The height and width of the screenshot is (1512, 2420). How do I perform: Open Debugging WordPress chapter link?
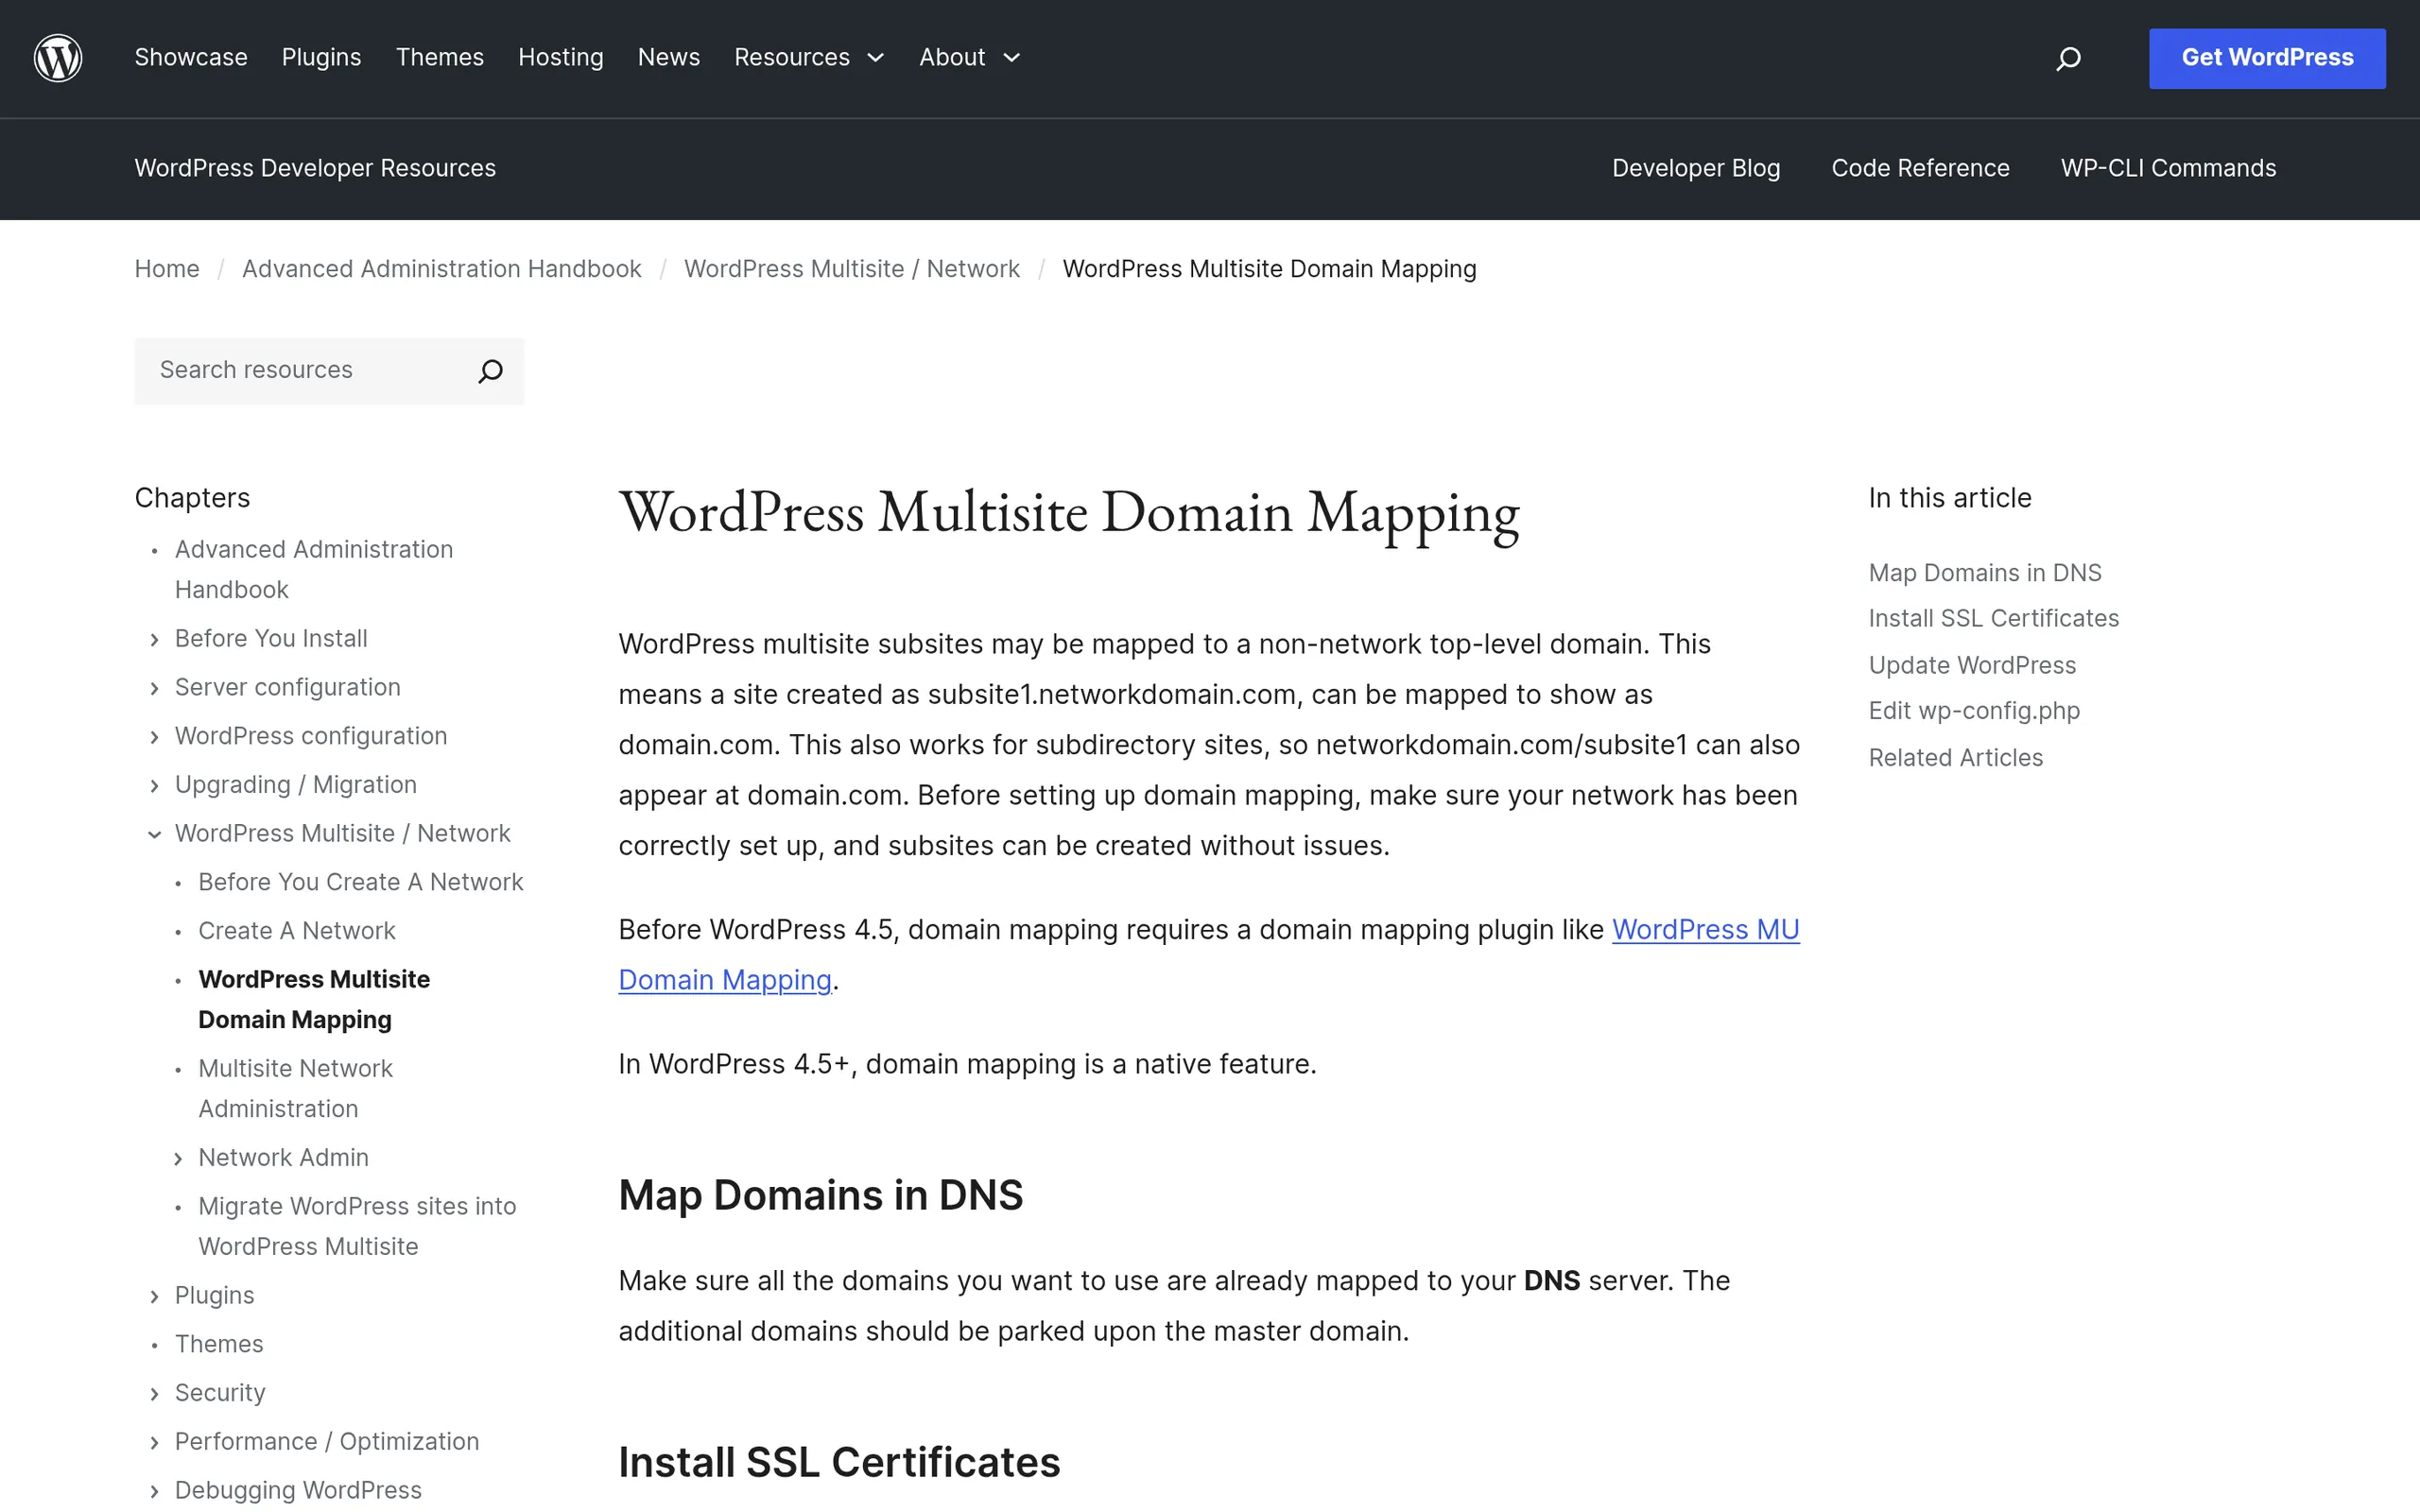coord(298,1490)
